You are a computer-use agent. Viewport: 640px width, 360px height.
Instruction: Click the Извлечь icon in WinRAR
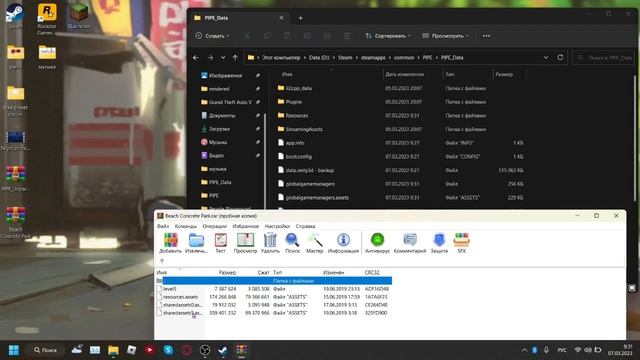pos(196,243)
